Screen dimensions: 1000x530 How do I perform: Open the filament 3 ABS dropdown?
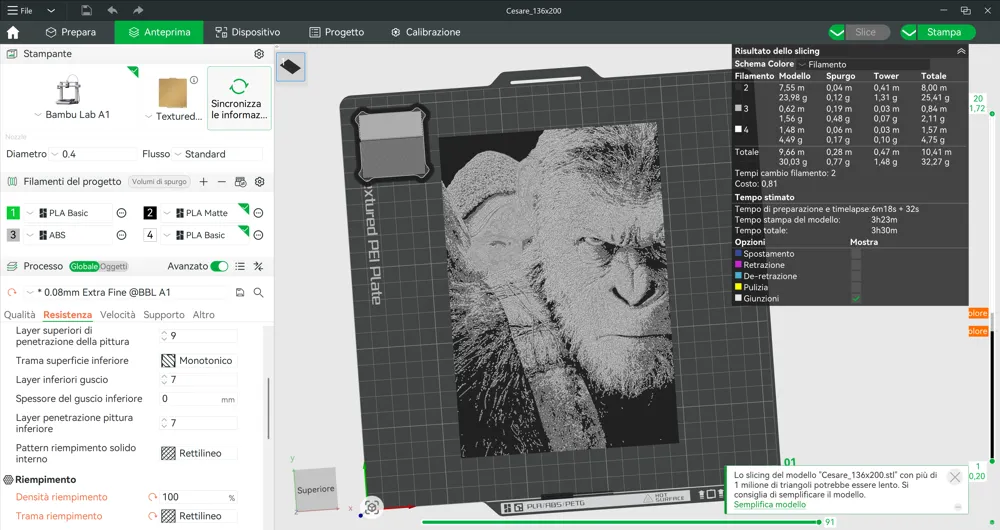pyautogui.click(x=68, y=235)
